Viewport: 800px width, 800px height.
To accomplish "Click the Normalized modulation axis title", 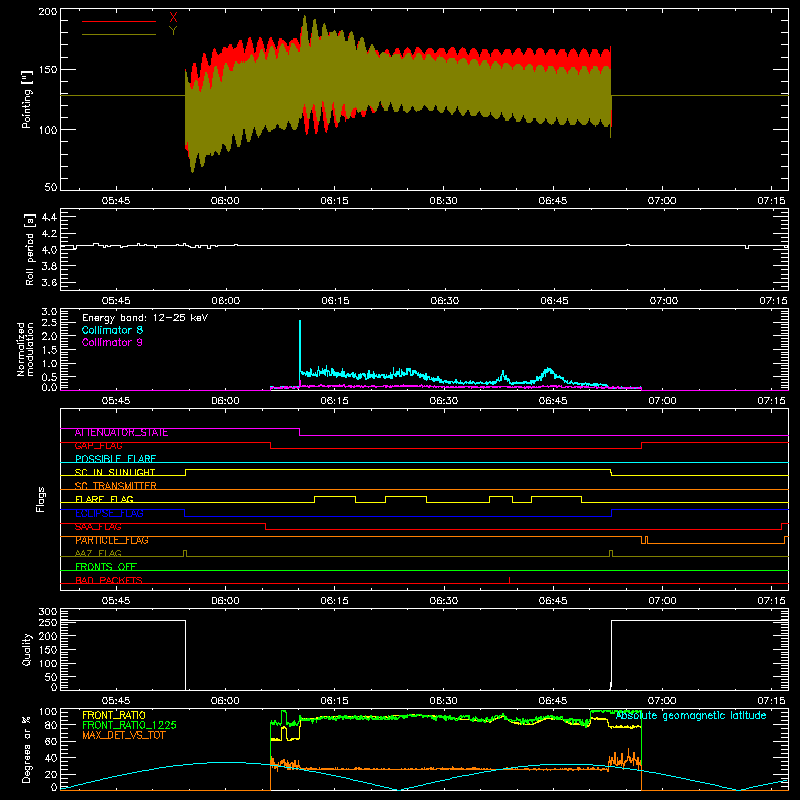I will coord(25,349).
